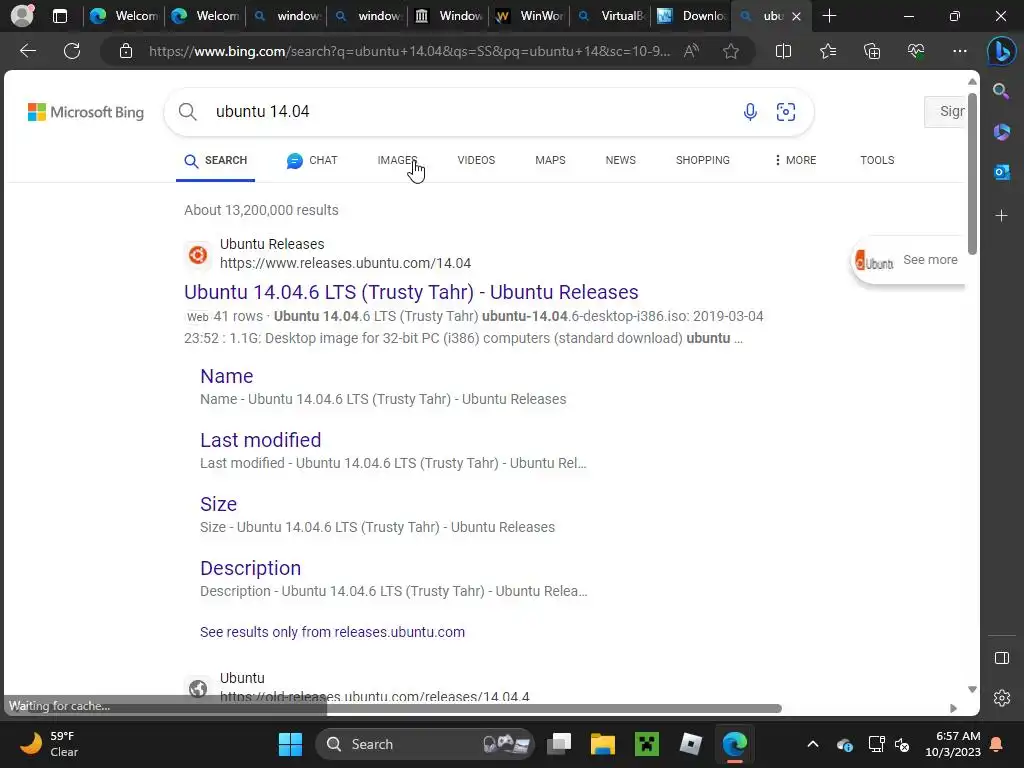This screenshot has width=1024, height=768.
Task: Open File Explorer from taskbar
Action: (x=602, y=744)
